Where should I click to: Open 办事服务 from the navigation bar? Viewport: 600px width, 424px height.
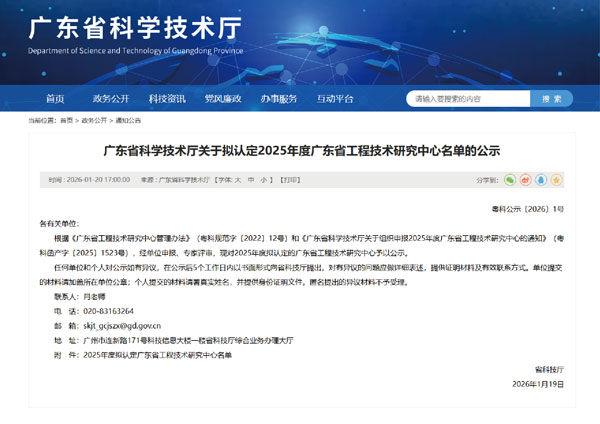coord(279,98)
